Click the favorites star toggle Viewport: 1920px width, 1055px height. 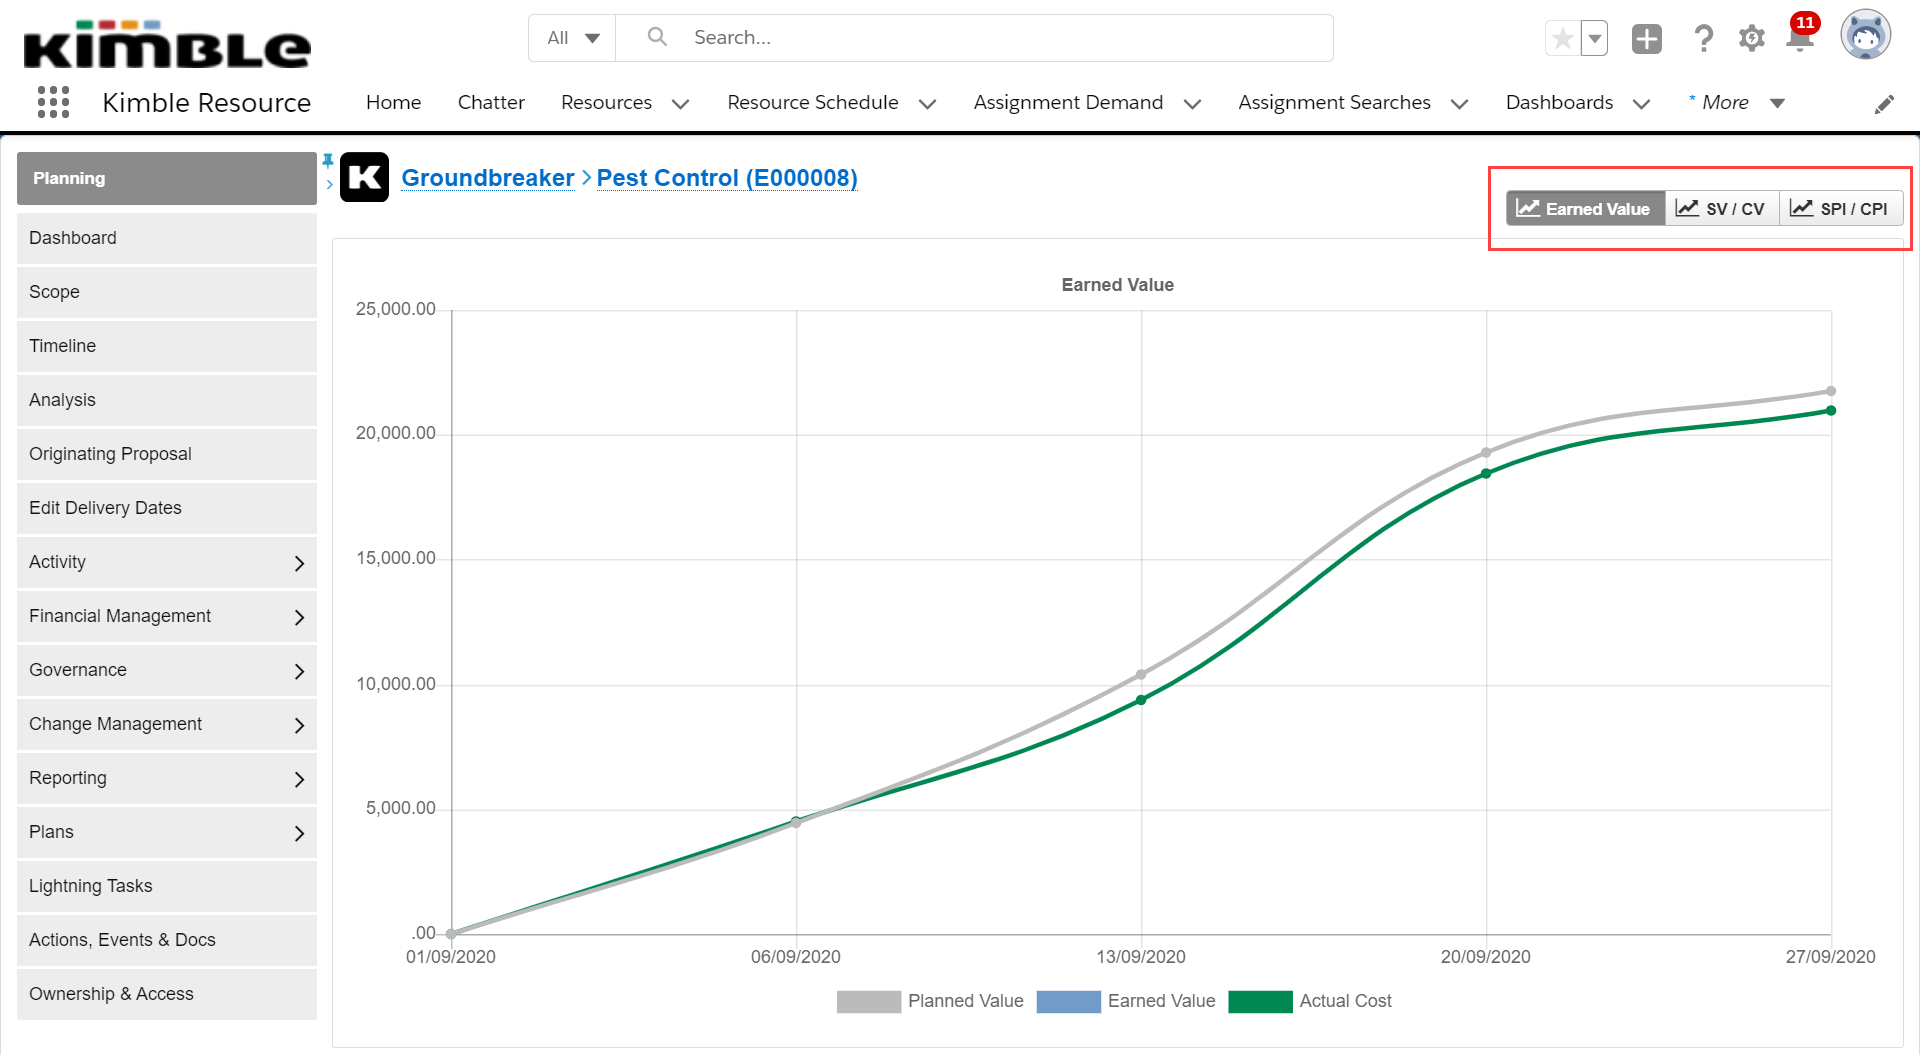pyautogui.click(x=1561, y=38)
